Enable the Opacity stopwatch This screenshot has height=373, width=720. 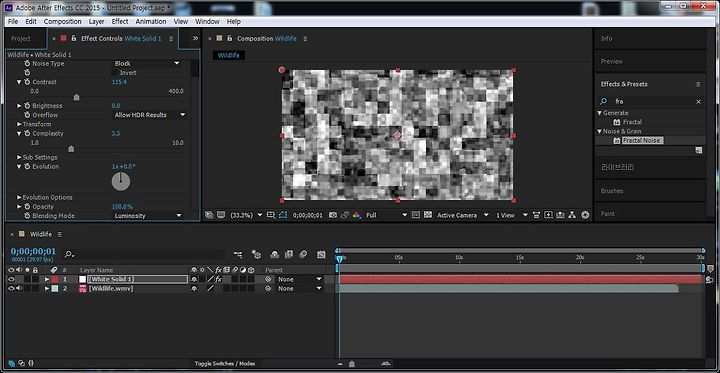[27, 206]
